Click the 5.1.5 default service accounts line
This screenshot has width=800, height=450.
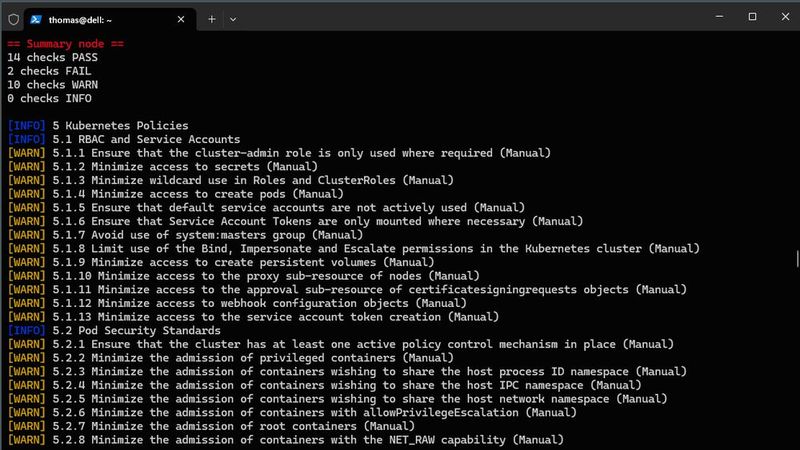point(266,208)
